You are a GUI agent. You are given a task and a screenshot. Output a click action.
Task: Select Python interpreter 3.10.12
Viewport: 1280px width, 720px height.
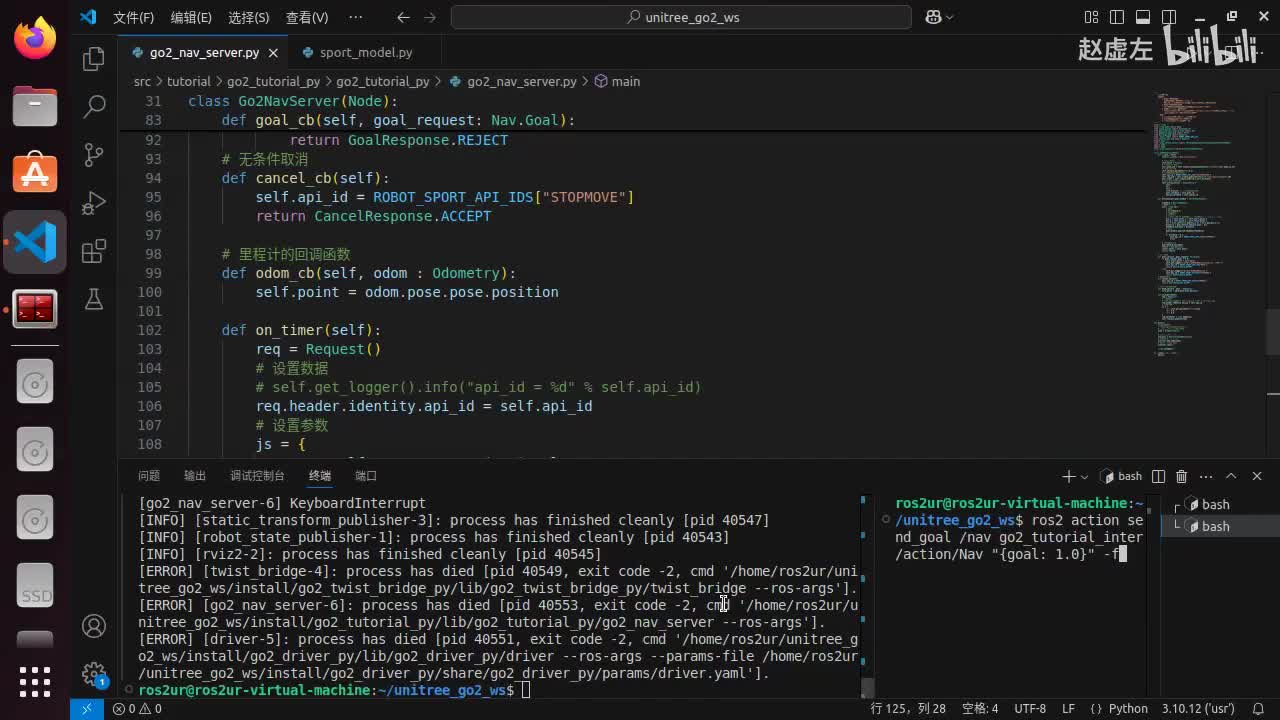click(x=1198, y=708)
